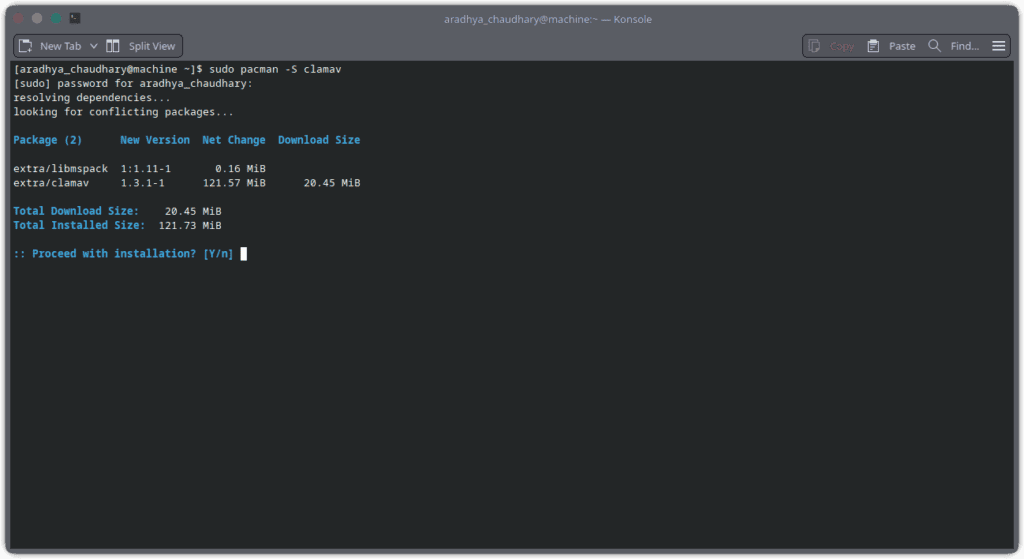Click the 'Net Change' column header
Image resolution: width=1024 pixels, height=559 pixels.
(234, 140)
